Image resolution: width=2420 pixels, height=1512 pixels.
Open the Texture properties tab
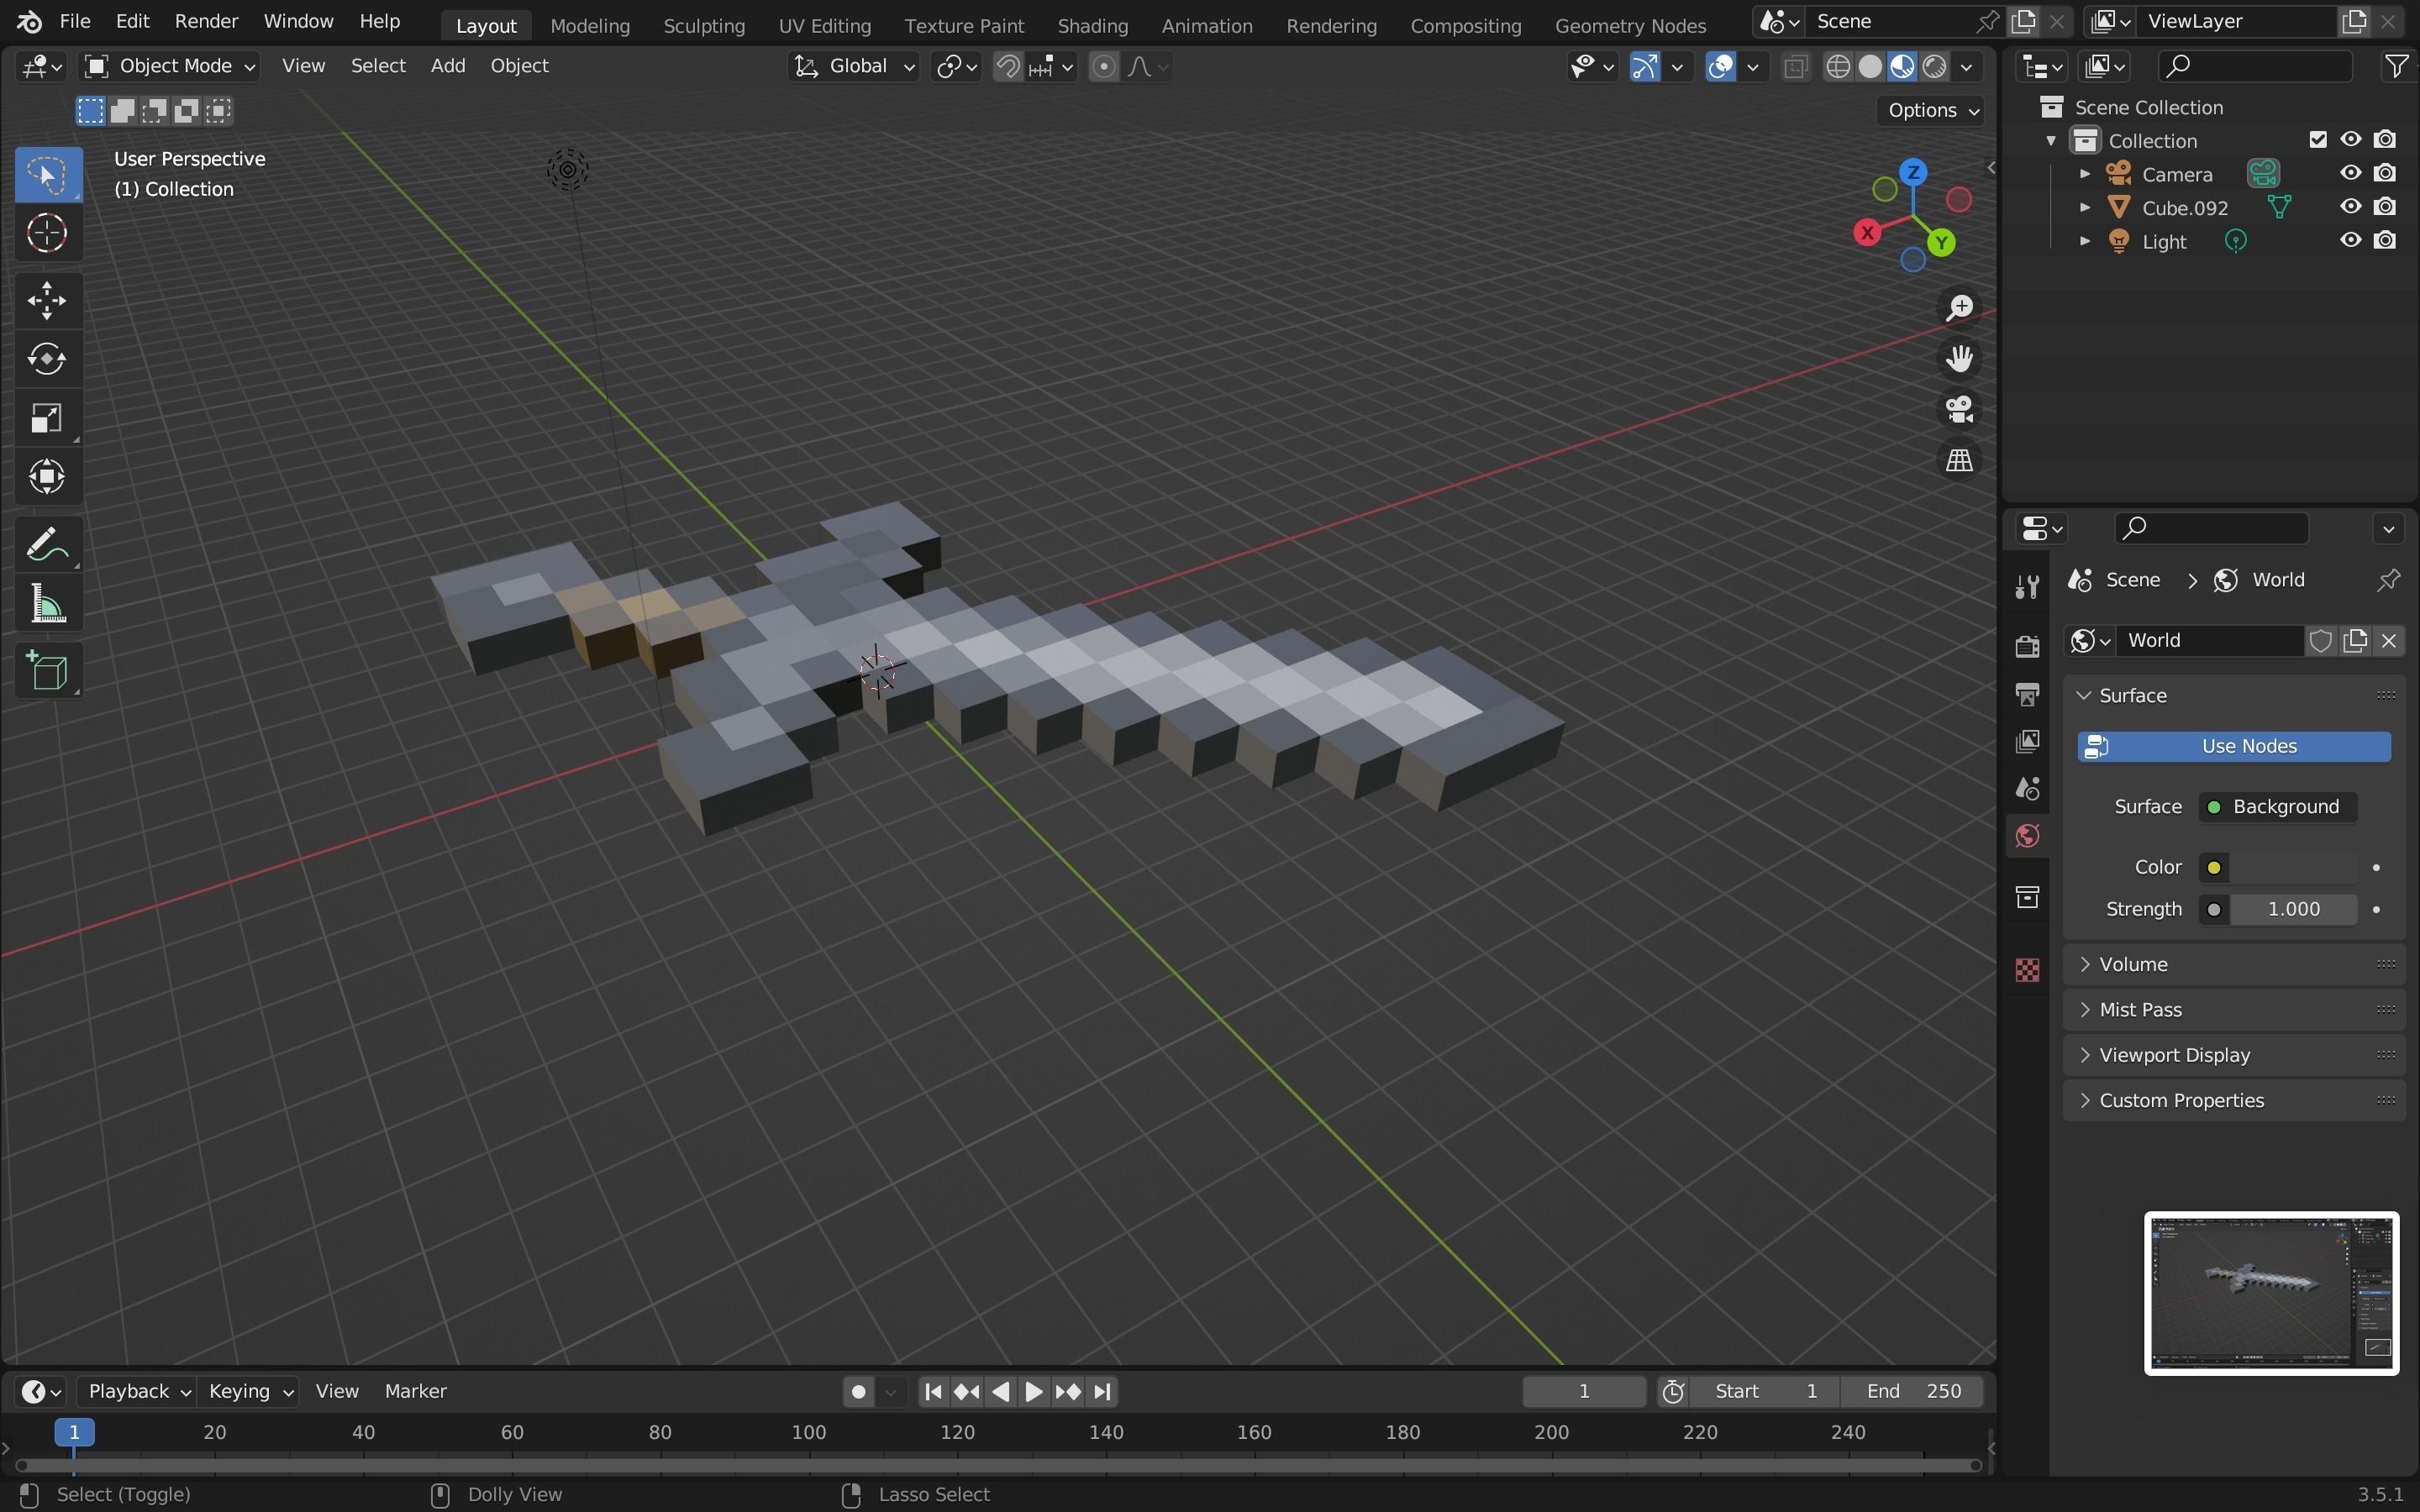[2027, 970]
